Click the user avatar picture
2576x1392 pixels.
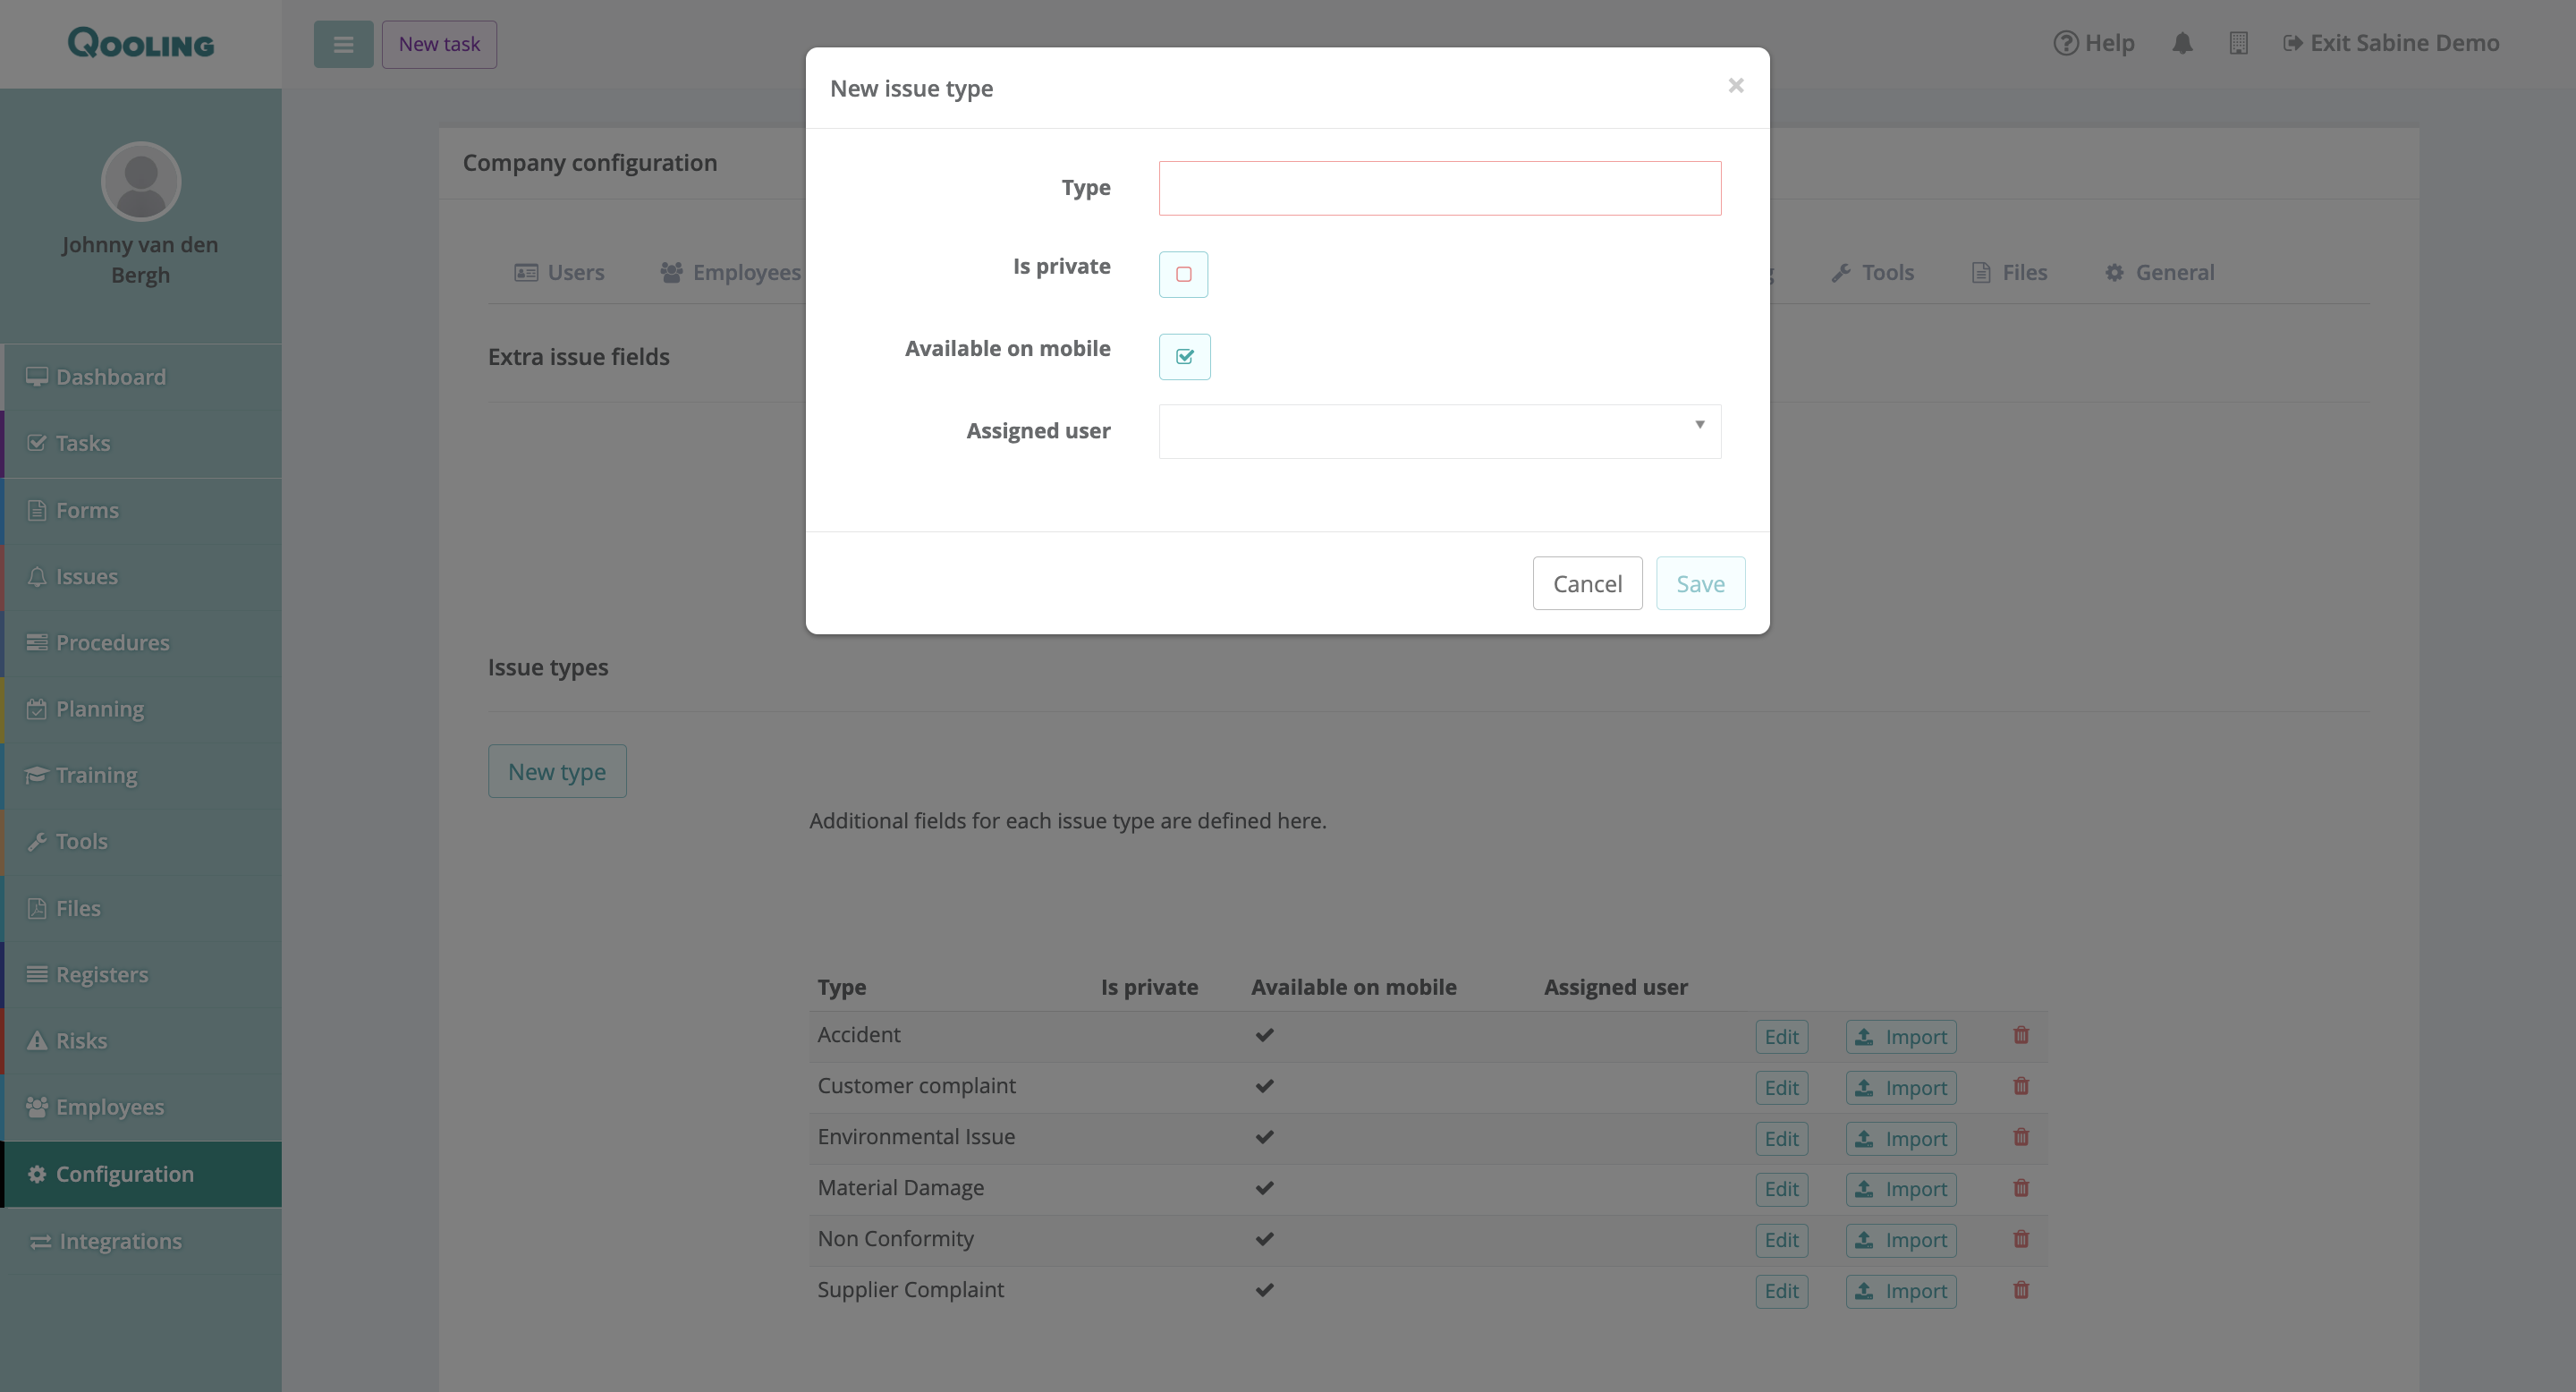[x=141, y=181]
